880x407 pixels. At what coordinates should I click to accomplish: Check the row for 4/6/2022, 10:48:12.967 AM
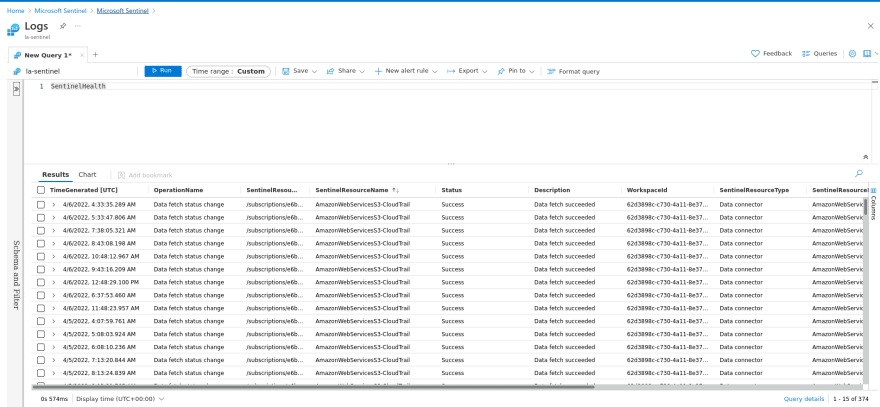(x=40, y=256)
